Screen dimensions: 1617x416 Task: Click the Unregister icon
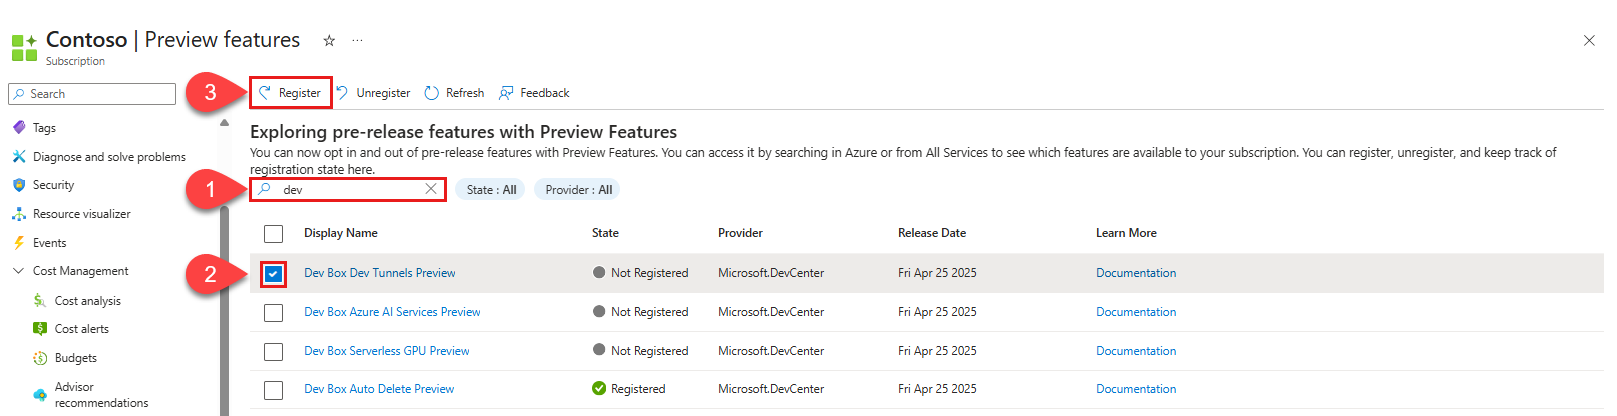(x=342, y=93)
